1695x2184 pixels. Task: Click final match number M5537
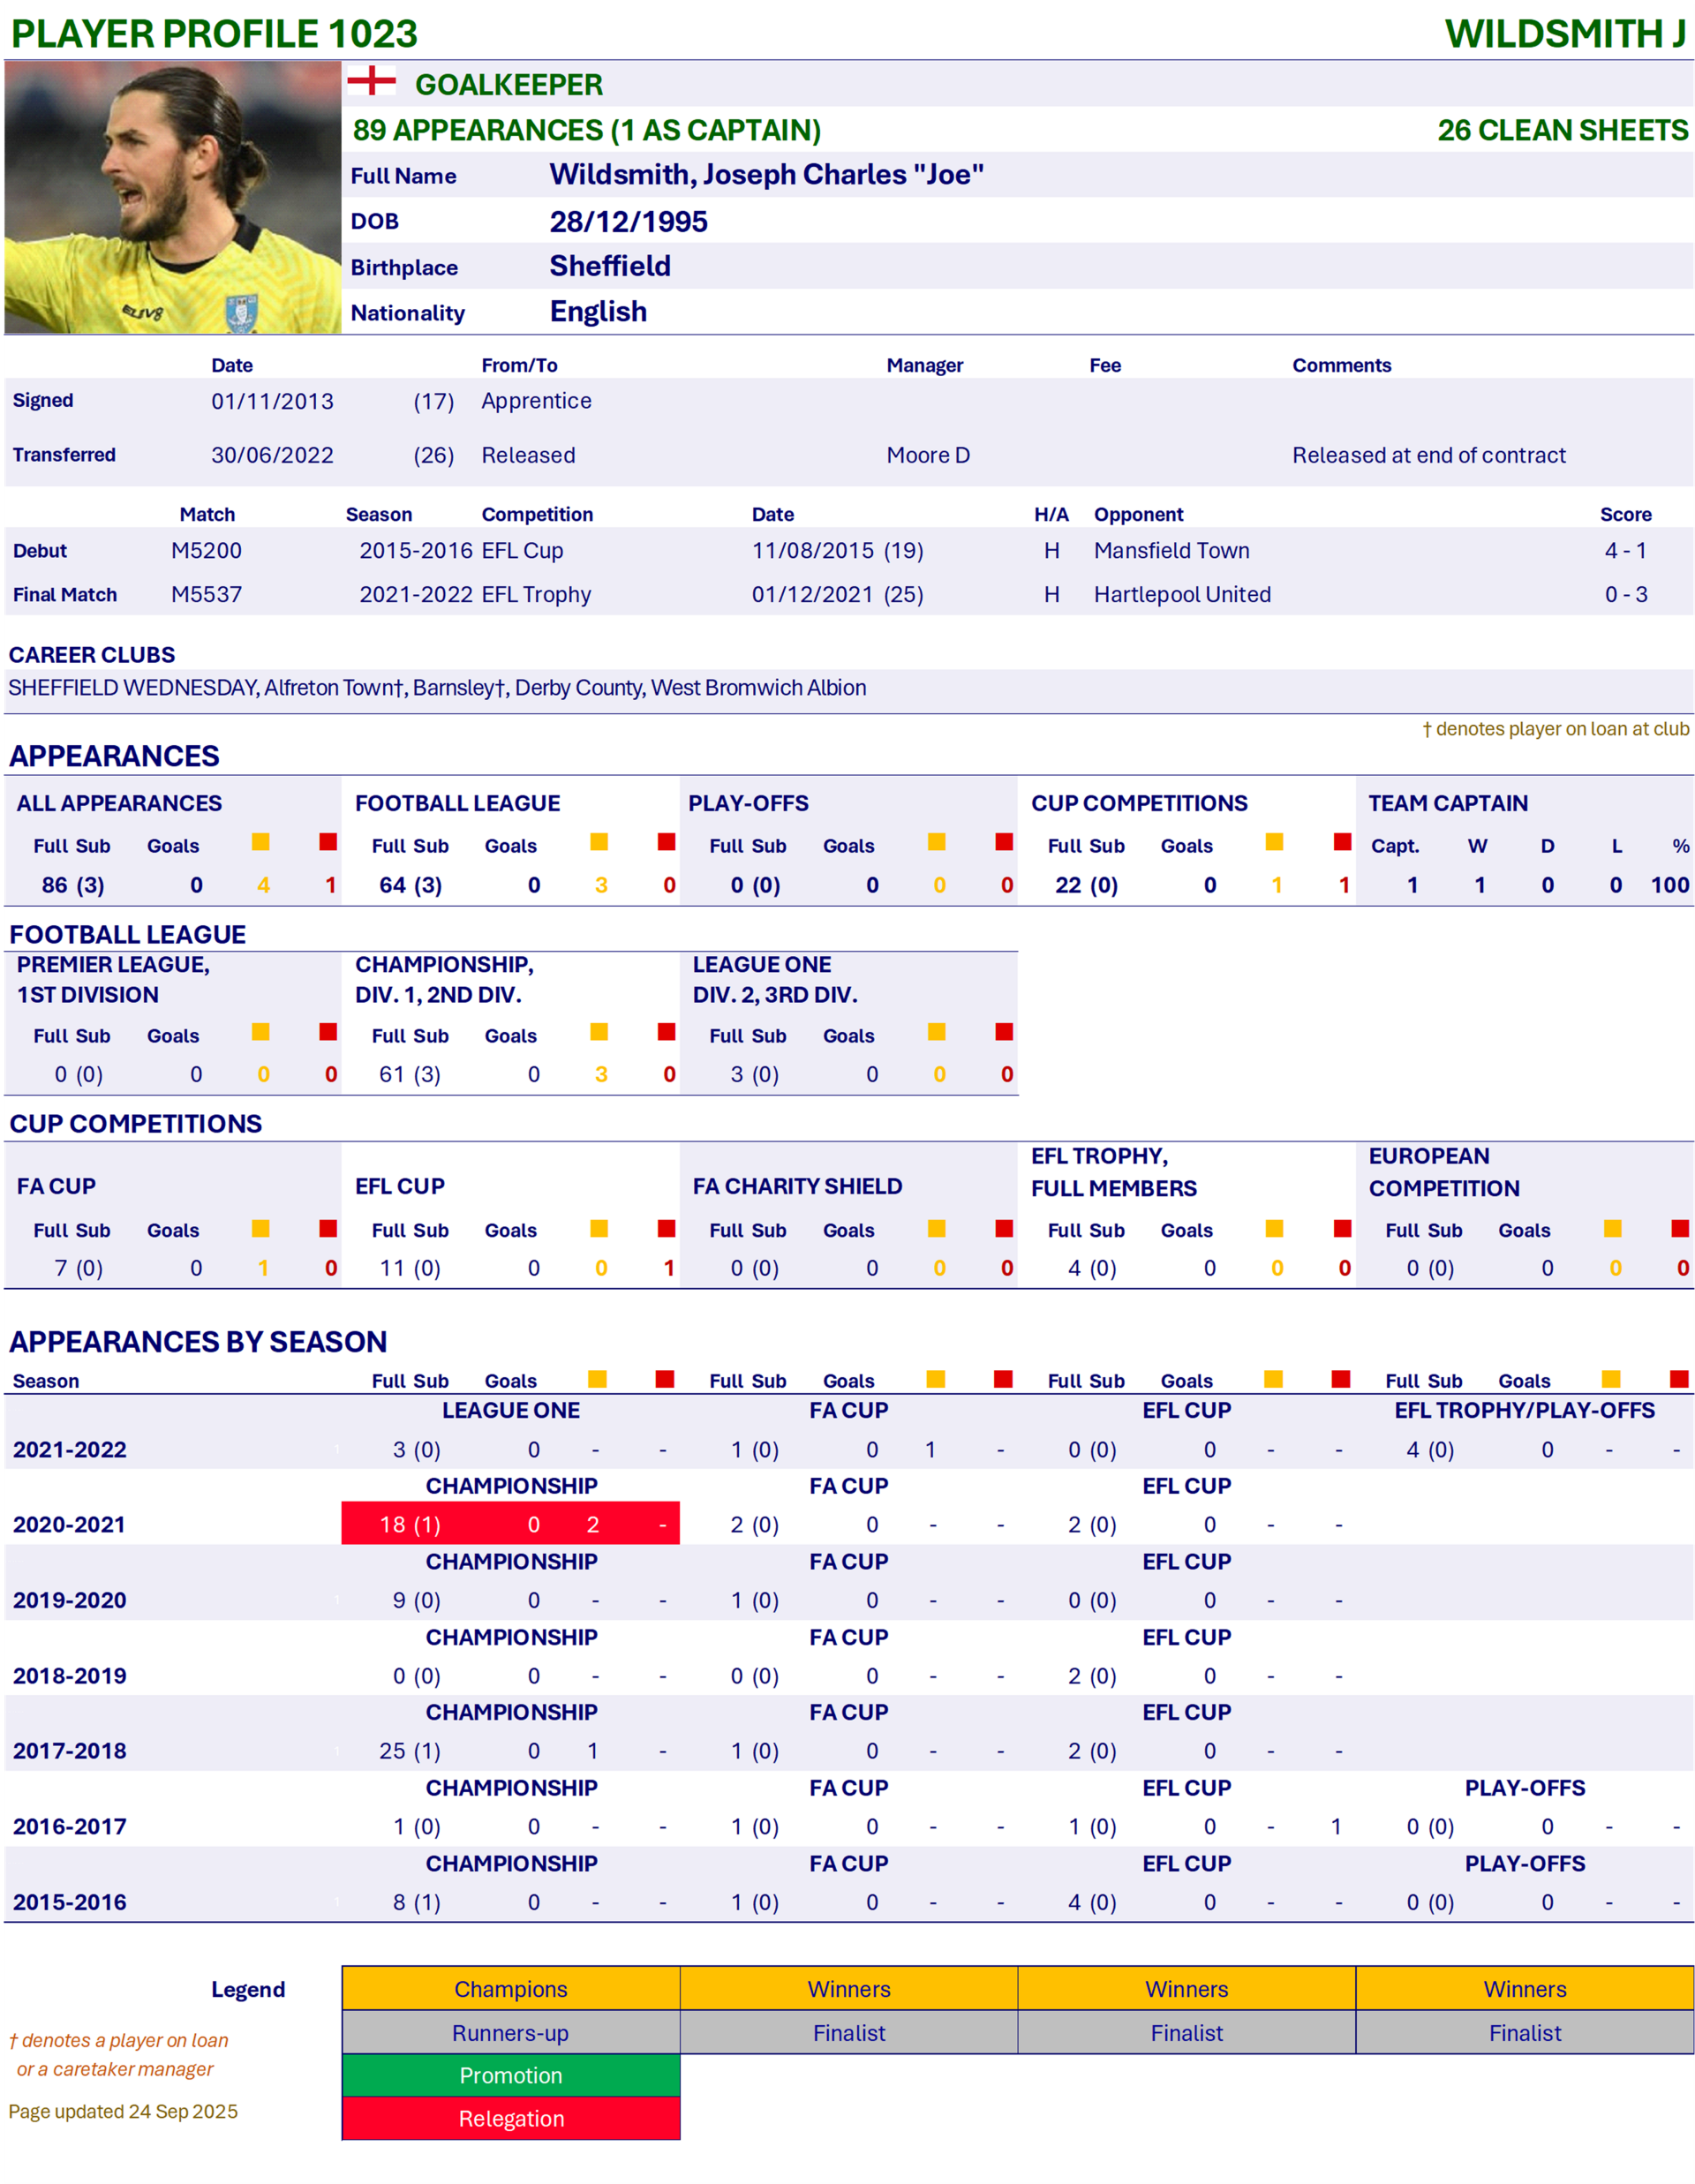coord(207,595)
